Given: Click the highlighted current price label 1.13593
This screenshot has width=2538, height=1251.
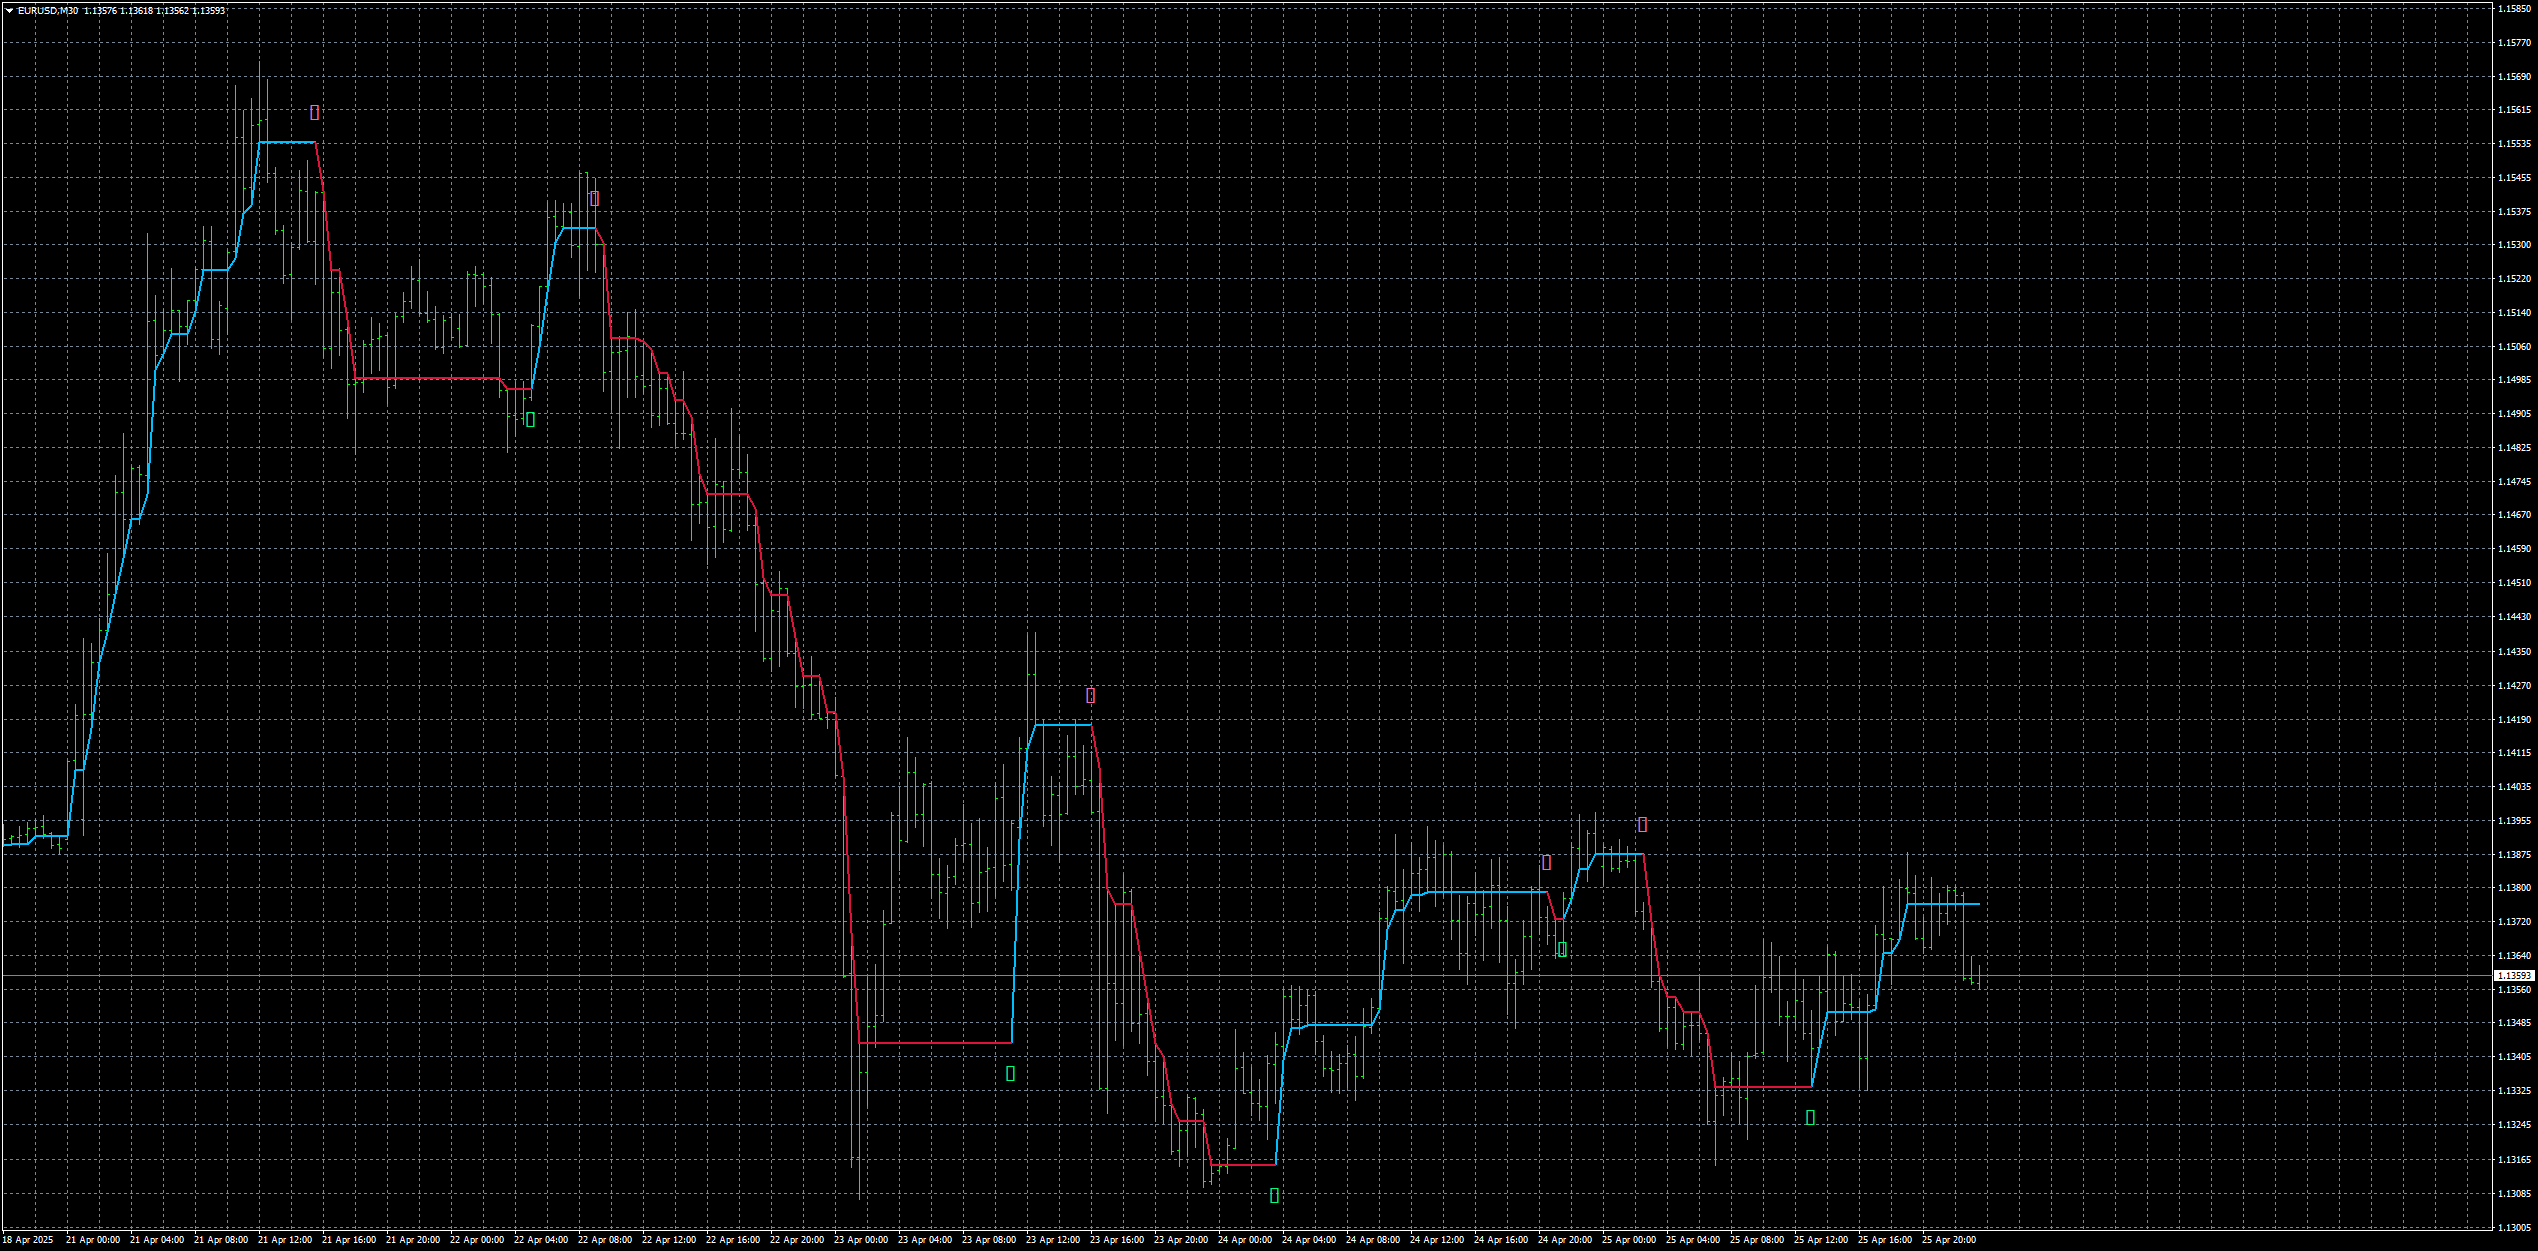Looking at the screenshot, I should click(2514, 975).
